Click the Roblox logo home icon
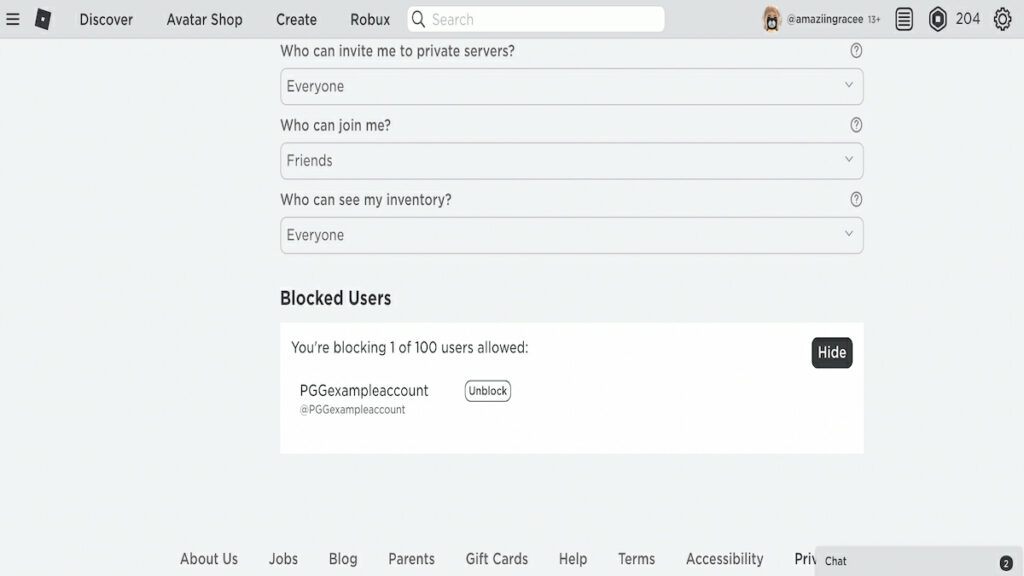Screen dimensions: 1024x576 coord(43,19)
